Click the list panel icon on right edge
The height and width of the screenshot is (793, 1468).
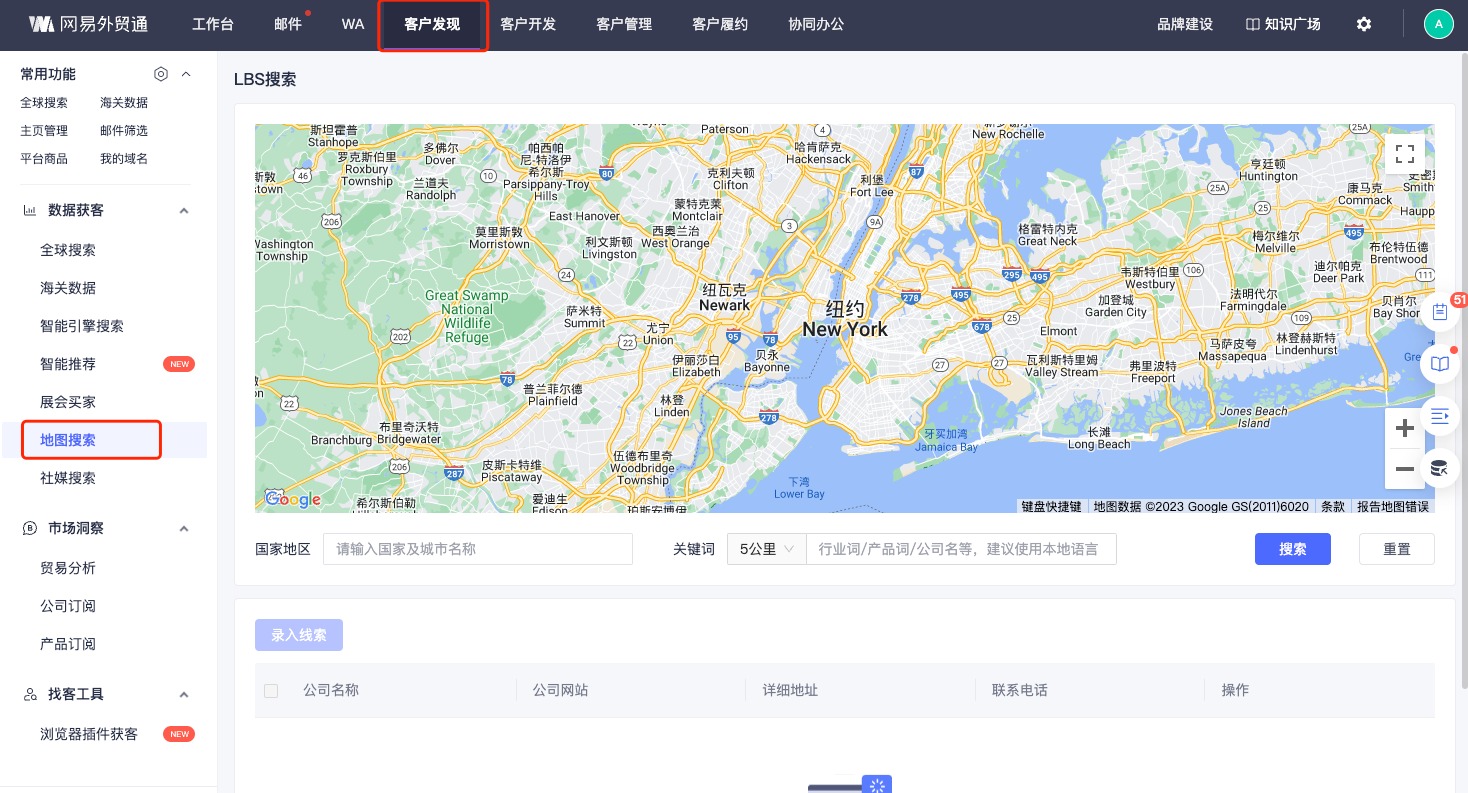pyautogui.click(x=1440, y=415)
